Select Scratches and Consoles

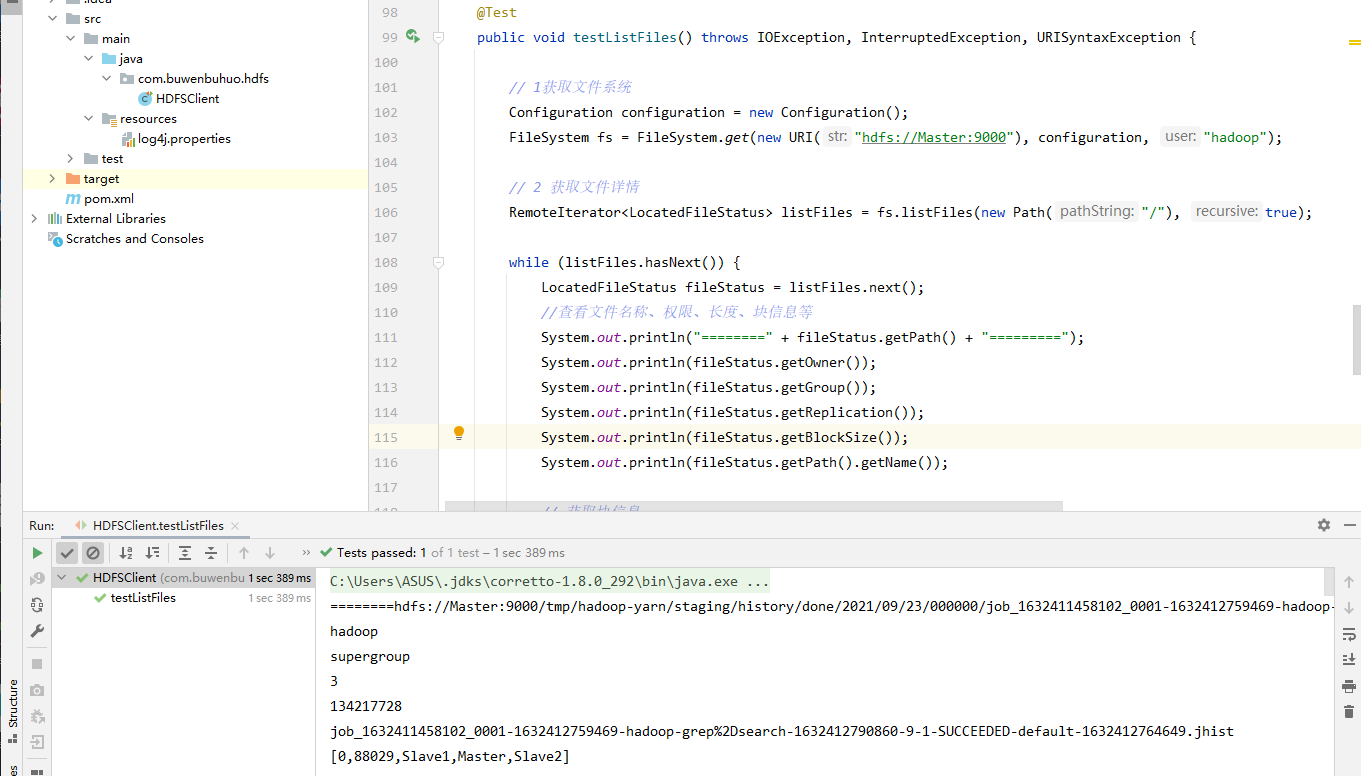134,238
